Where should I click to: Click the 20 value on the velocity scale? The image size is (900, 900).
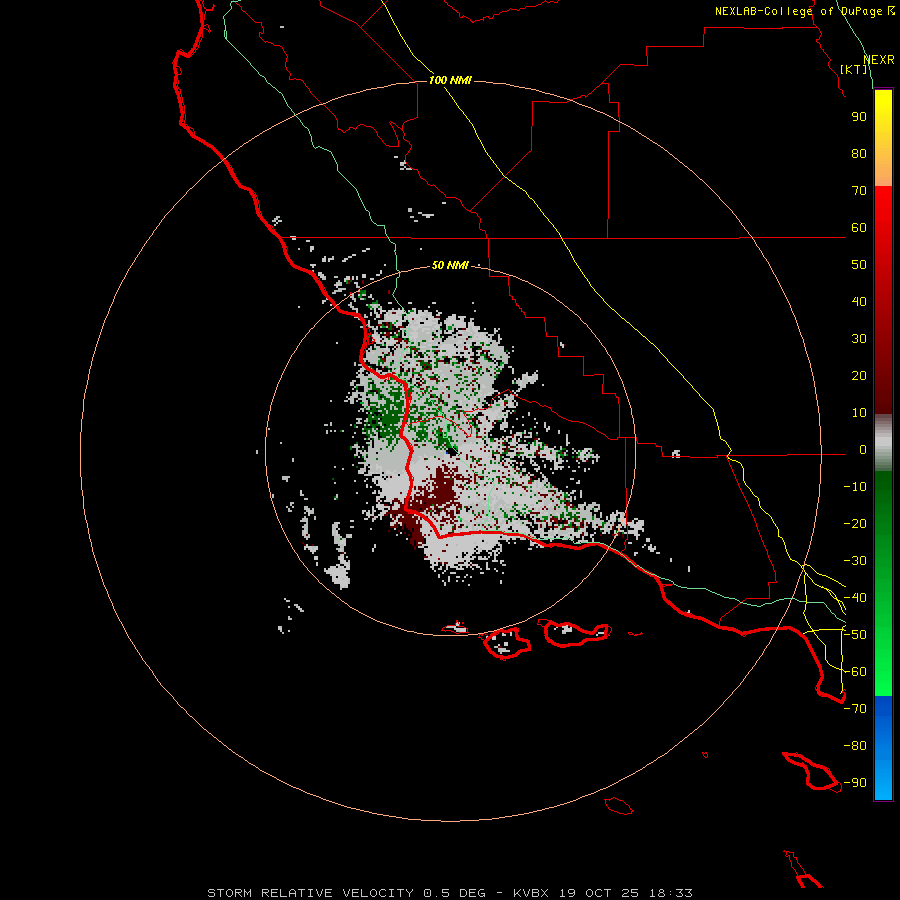click(859, 376)
